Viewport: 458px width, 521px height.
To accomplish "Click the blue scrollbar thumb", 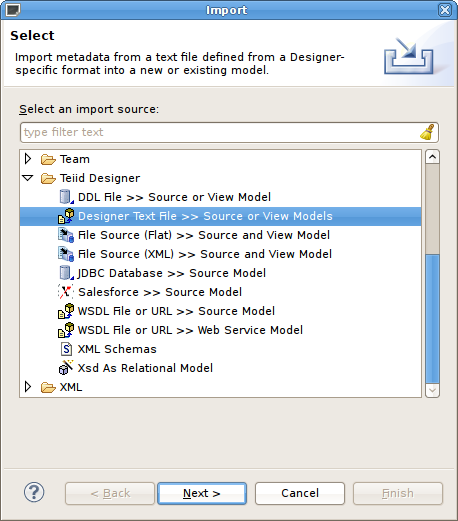I will [432, 319].
